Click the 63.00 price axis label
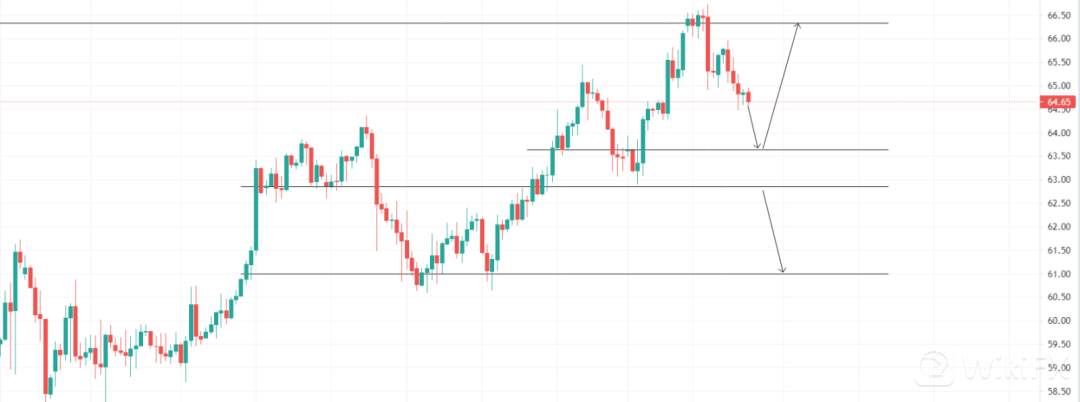The width and height of the screenshot is (1080, 402). tap(1060, 180)
